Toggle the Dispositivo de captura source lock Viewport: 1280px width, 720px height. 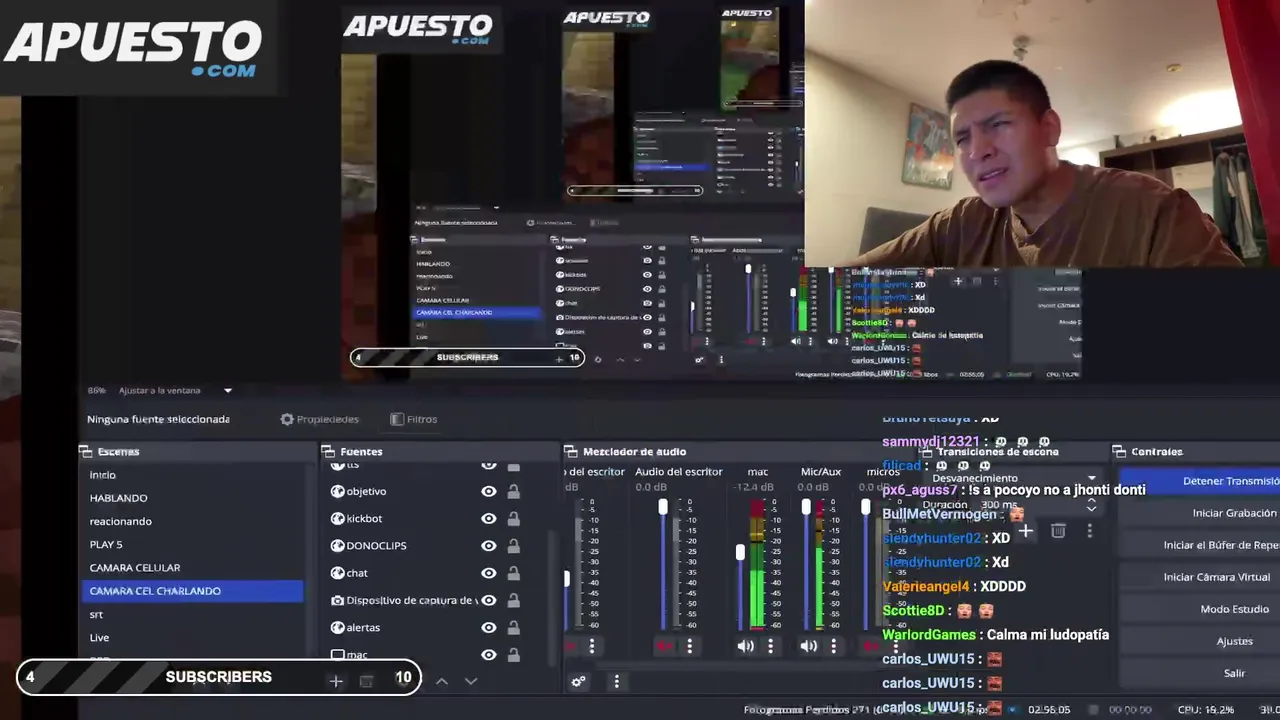tap(513, 600)
